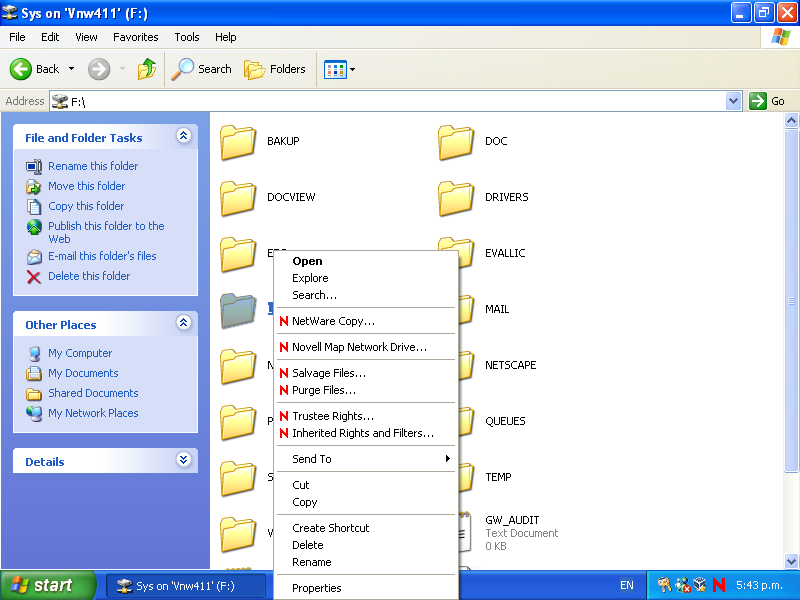This screenshot has width=800, height=600.
Task: Choose Salvage Files... menu entry
Action: tap(365, 373)
